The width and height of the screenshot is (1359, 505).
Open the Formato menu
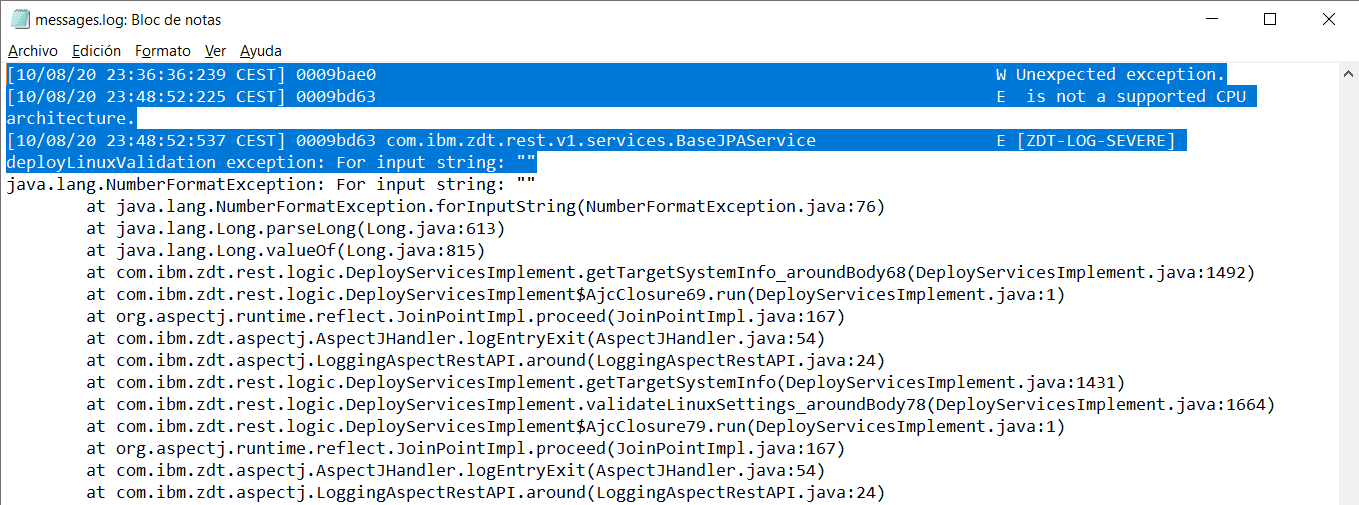163,50
